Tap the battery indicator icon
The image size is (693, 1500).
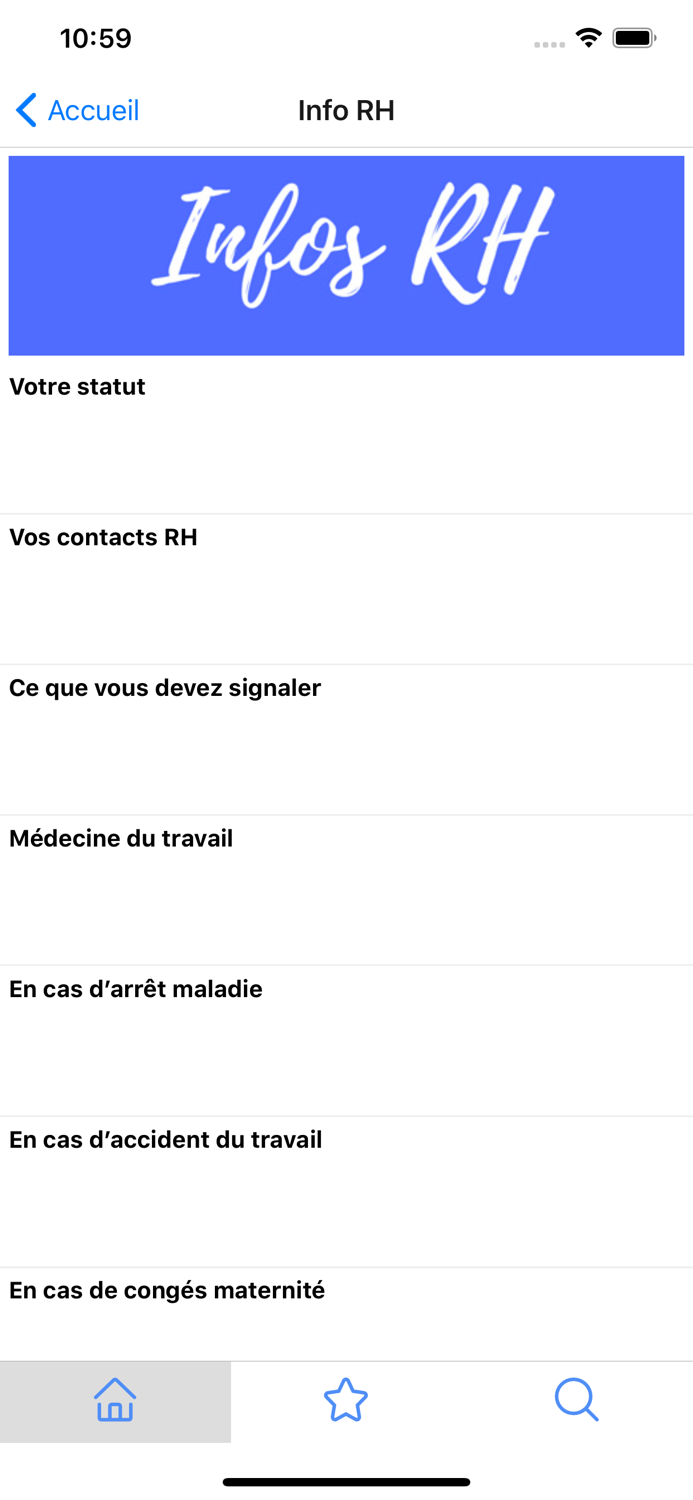pos(633,37)
